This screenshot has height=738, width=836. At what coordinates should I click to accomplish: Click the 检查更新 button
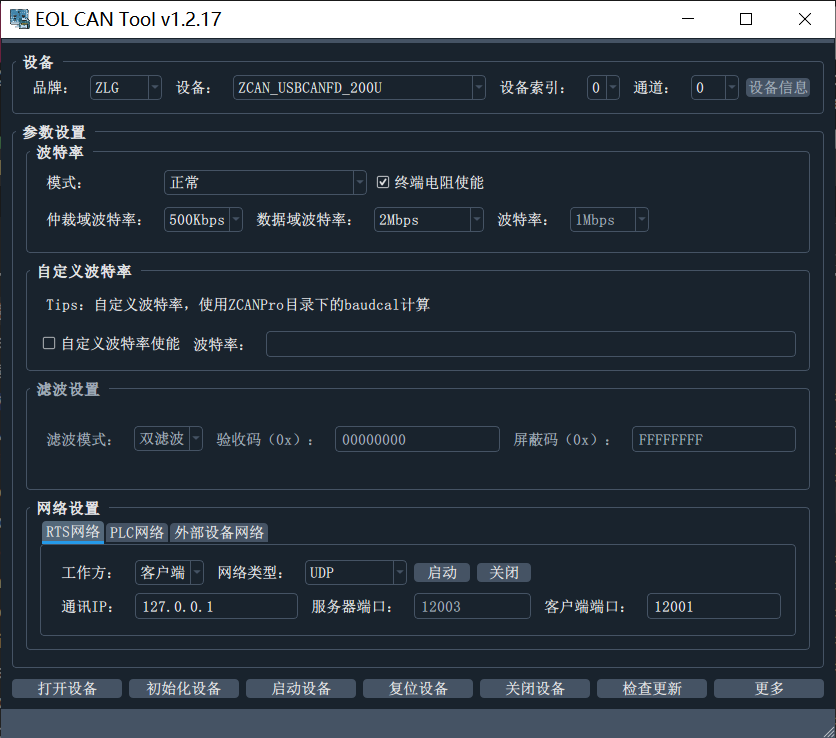point(652,688)
